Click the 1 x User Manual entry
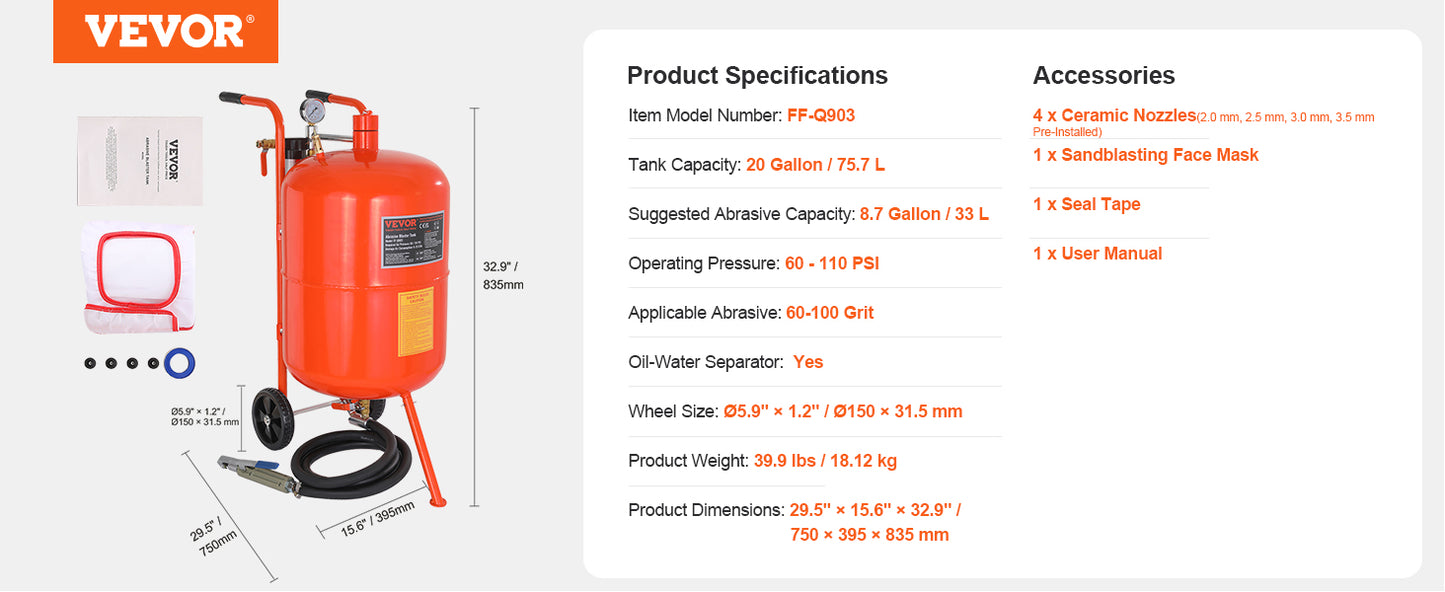This screenshot has height=592, width=1445. point(1098,254)
